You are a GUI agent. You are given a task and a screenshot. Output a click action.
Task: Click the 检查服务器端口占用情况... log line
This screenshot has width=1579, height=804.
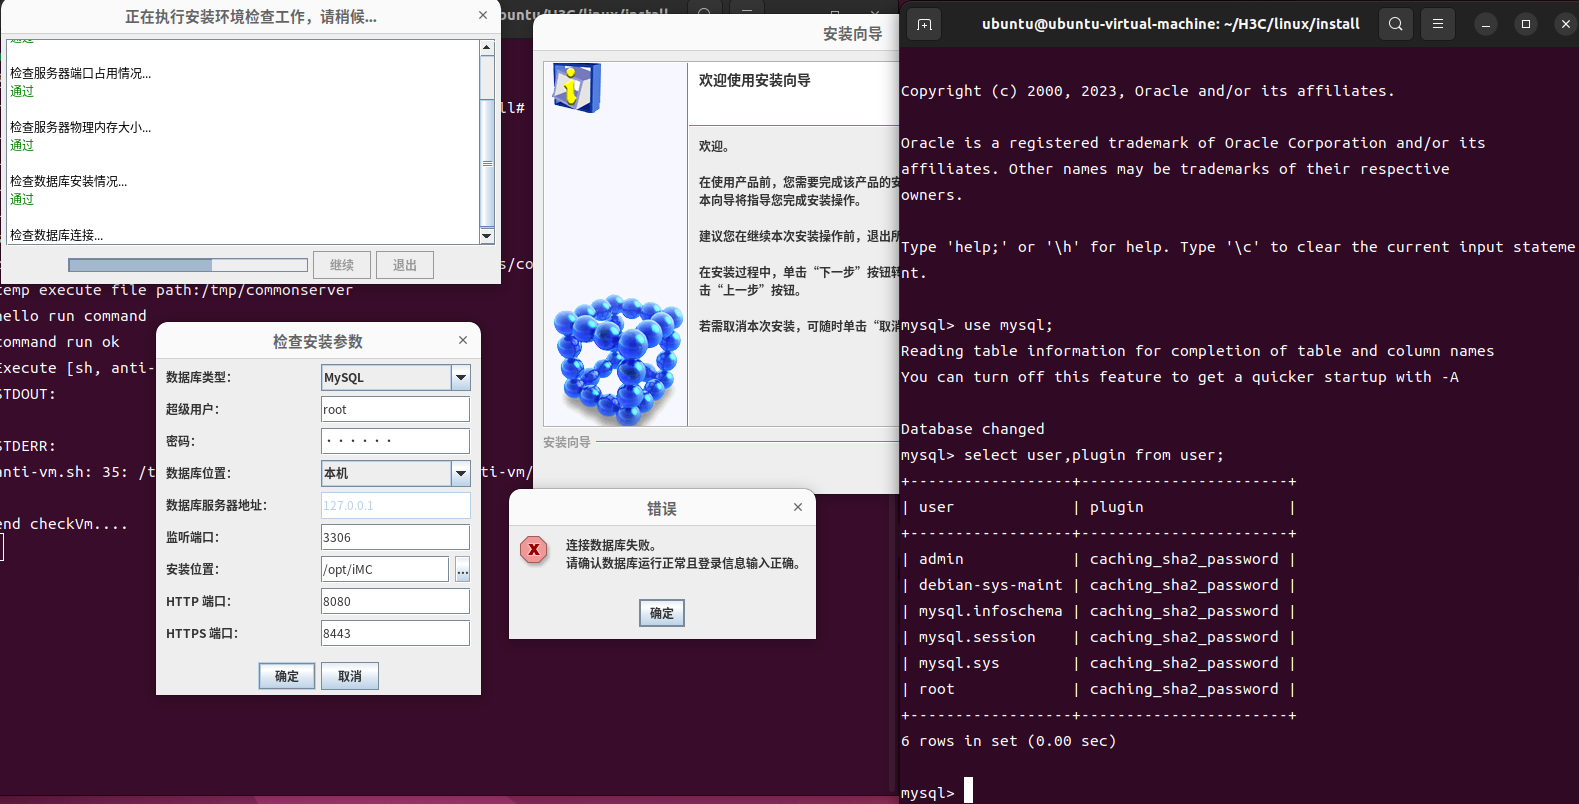[81, 73]
